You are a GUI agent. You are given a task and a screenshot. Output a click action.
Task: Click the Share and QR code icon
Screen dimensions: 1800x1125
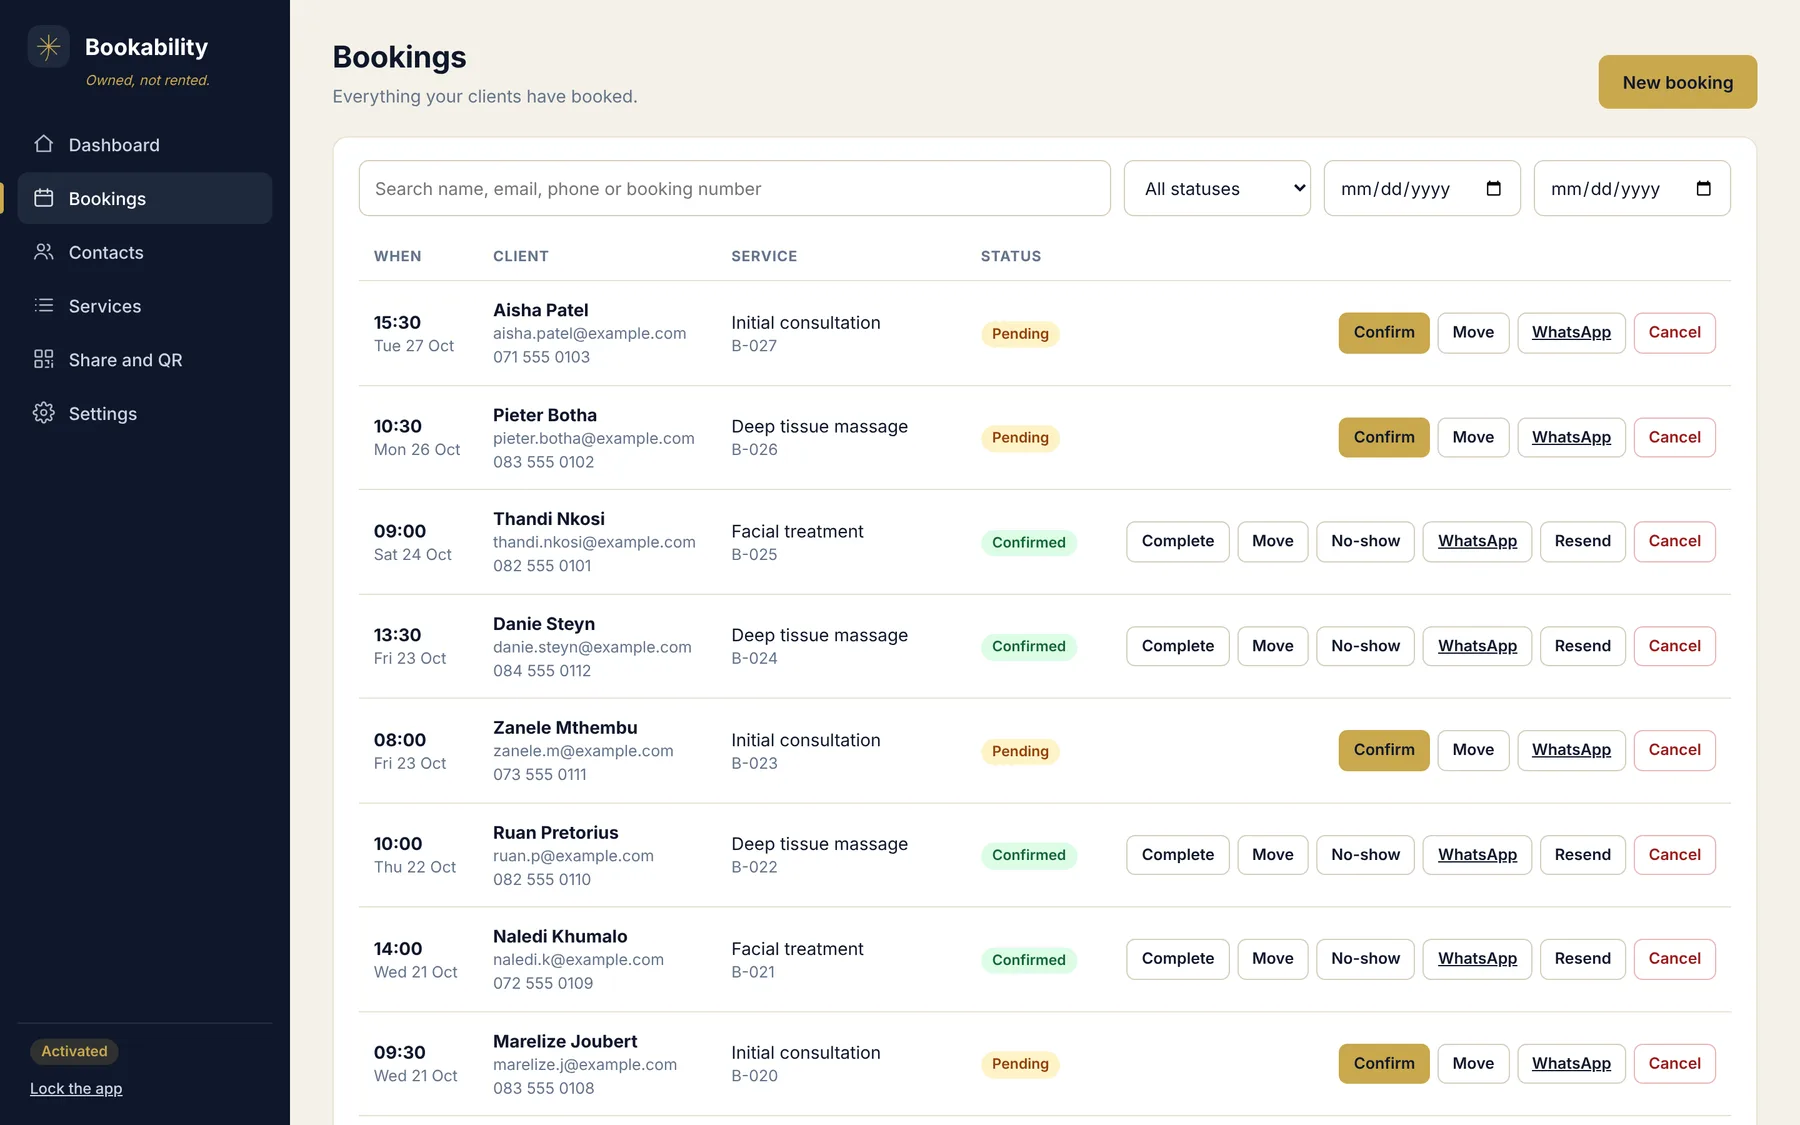pyautogui.click(x=44, y=359)
